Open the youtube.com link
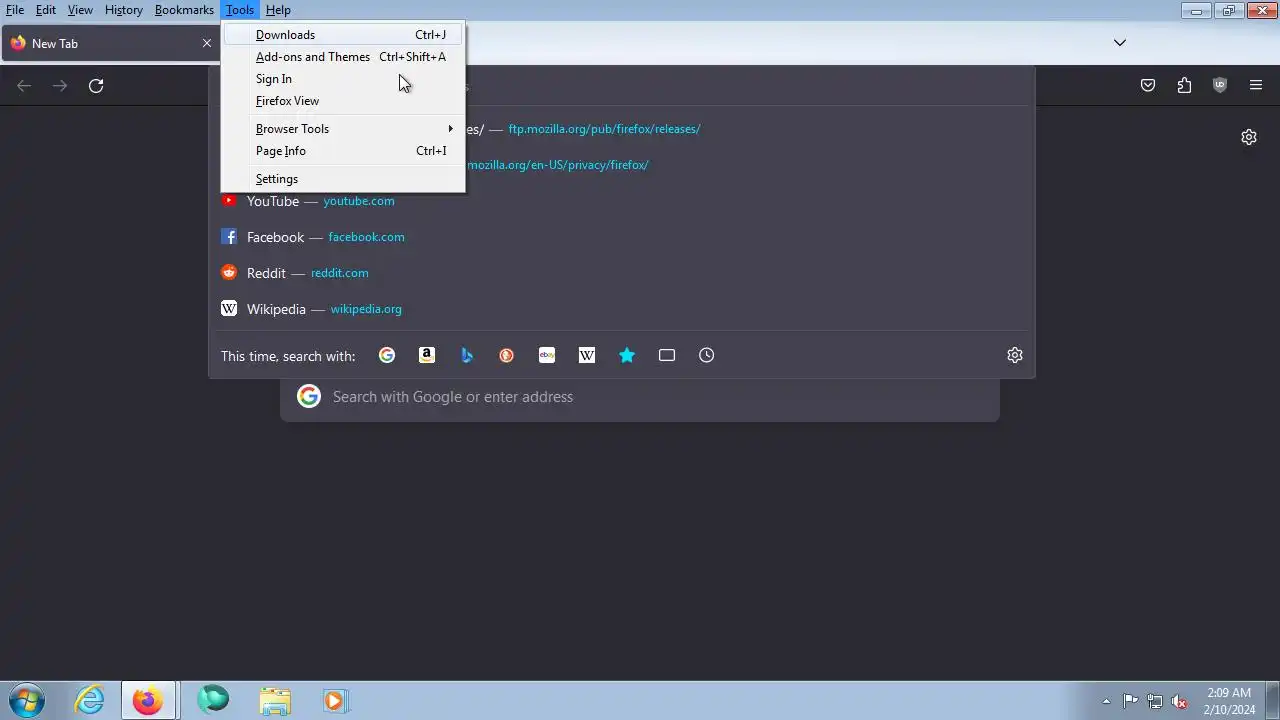Screen dimensions: 1280x720 pos(359,201)
